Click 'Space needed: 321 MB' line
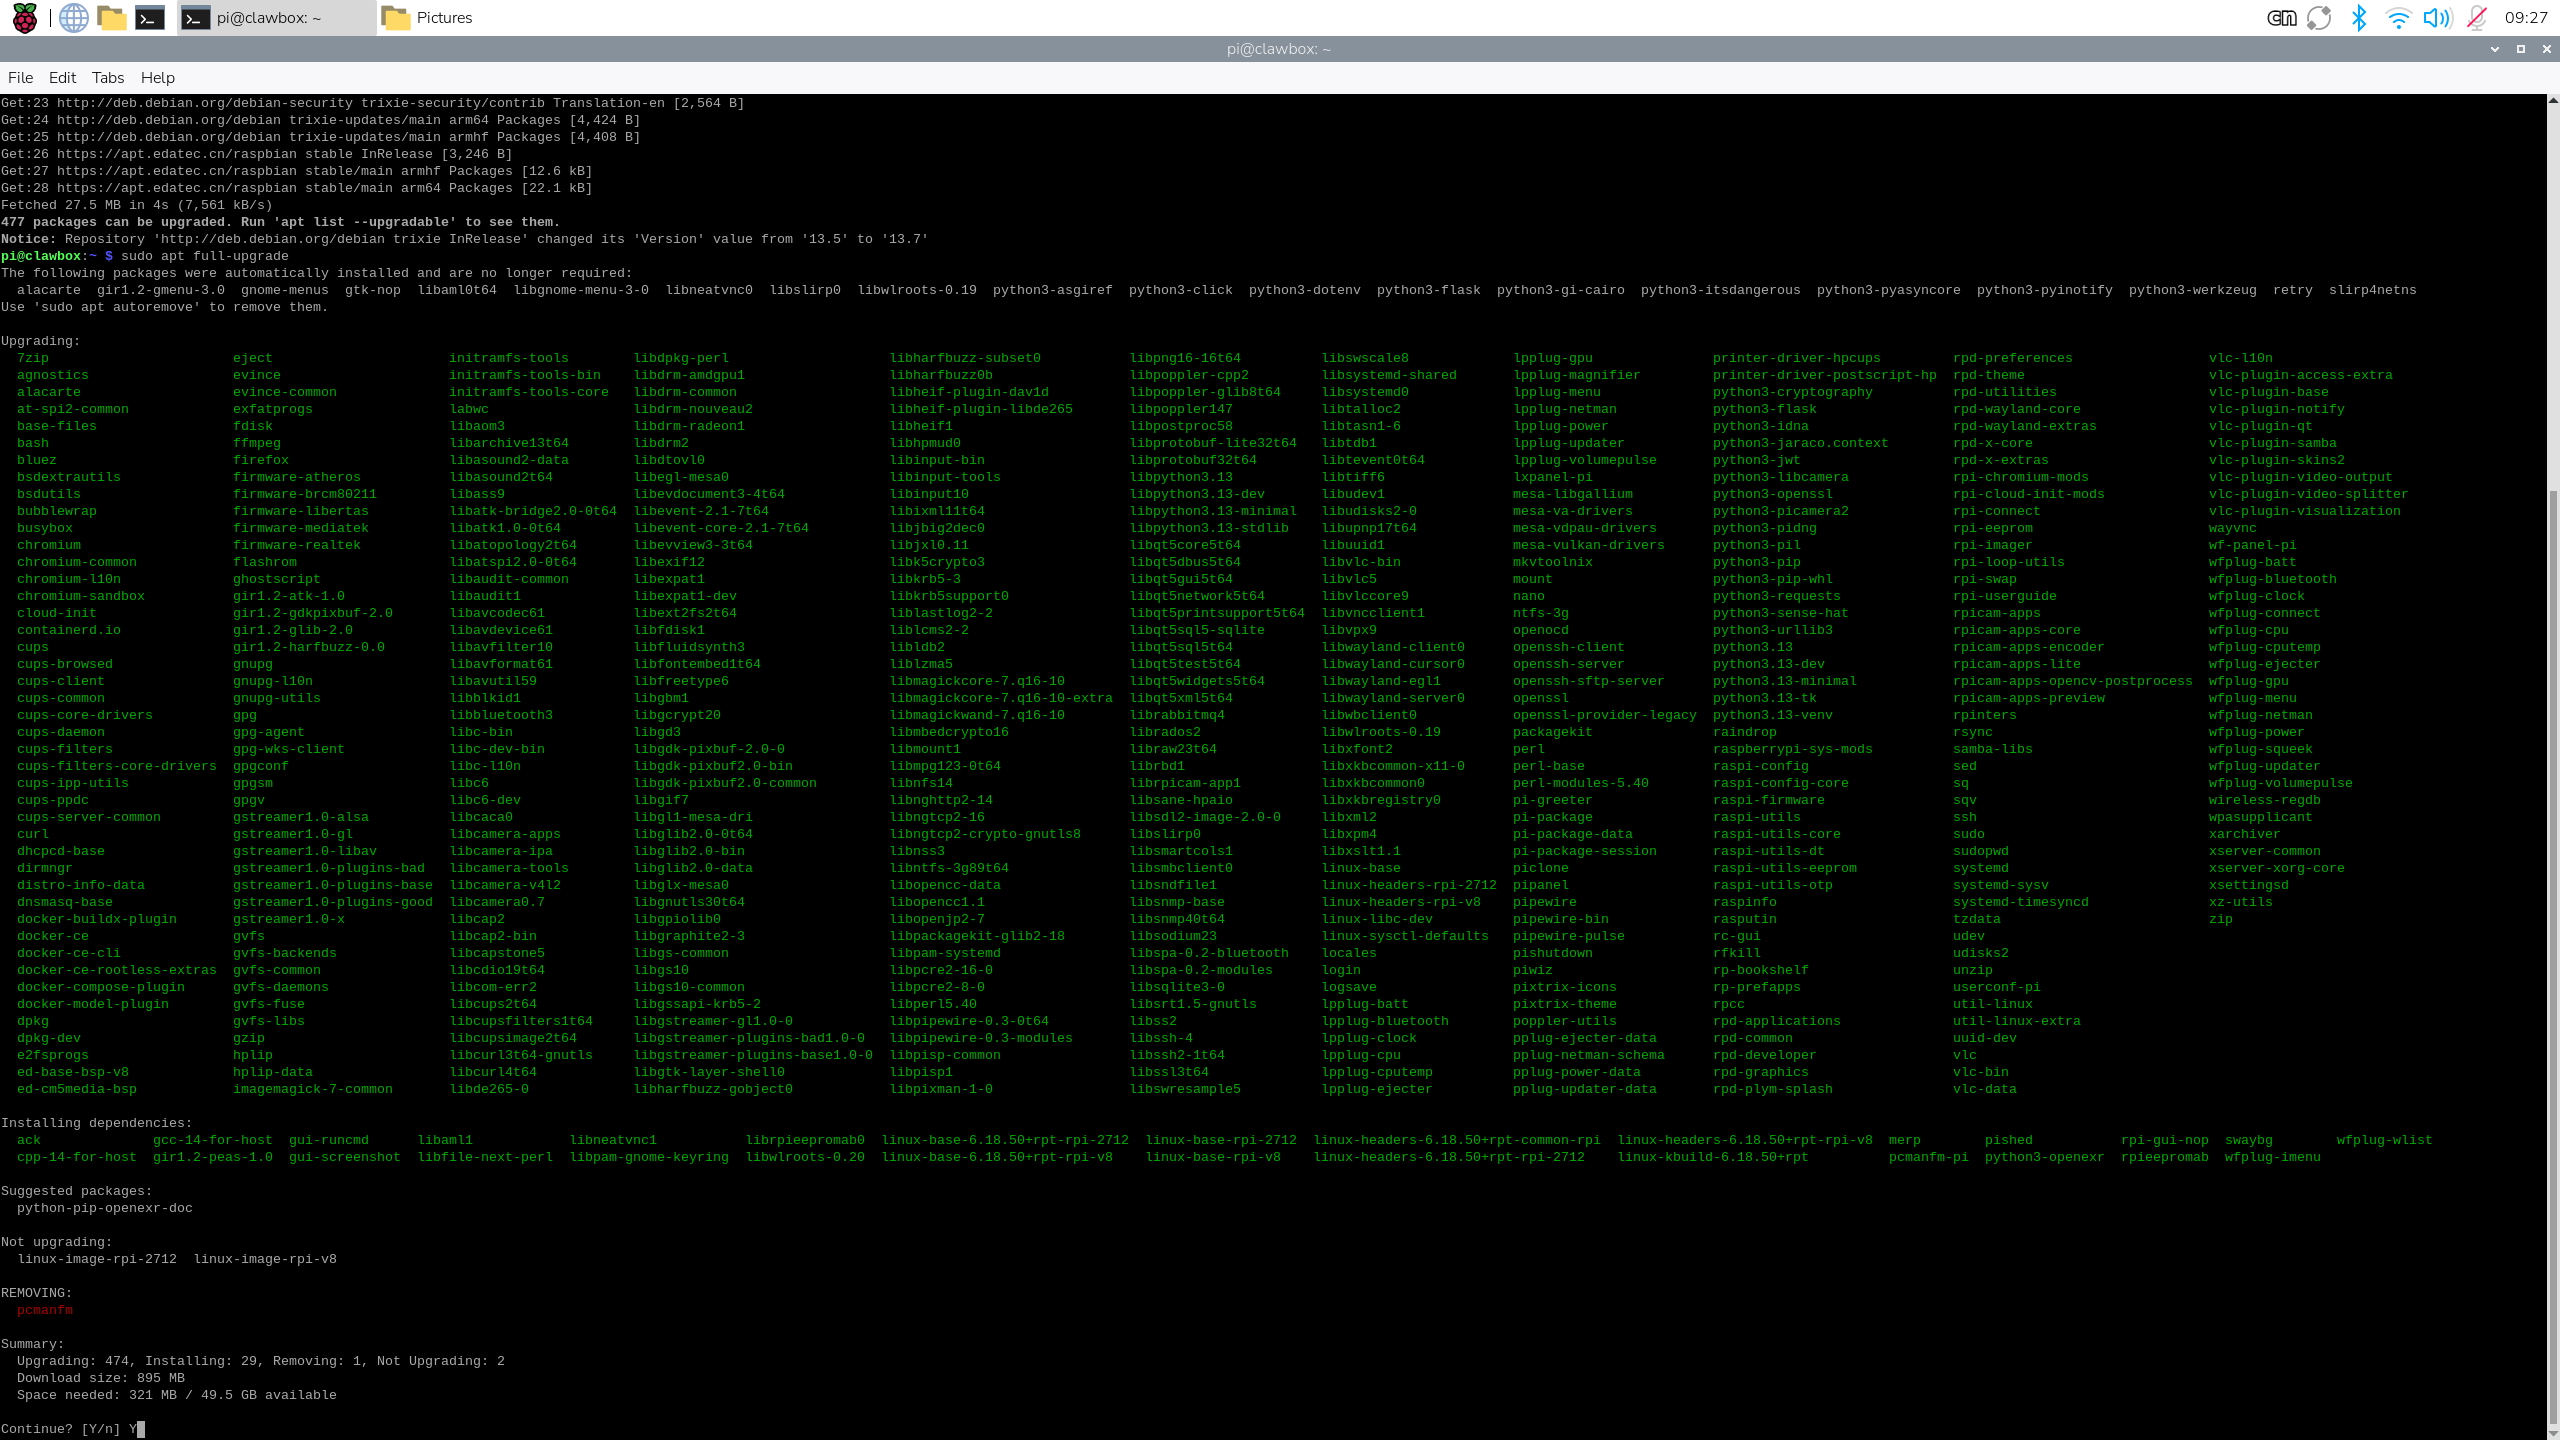This screenshot has height=1440, width=2560. pos(177,1395)
